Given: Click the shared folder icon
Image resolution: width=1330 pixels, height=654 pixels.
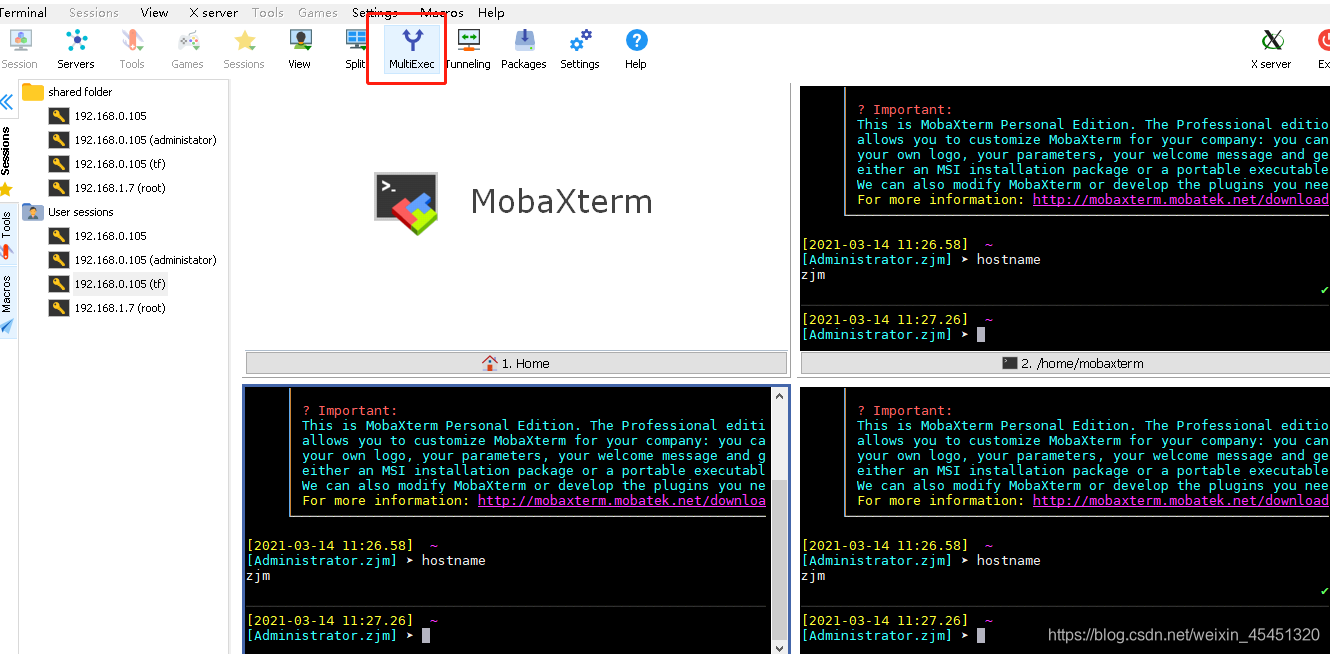Looking at the screenshot, I should pyautogui.click(x=33, y=92).
